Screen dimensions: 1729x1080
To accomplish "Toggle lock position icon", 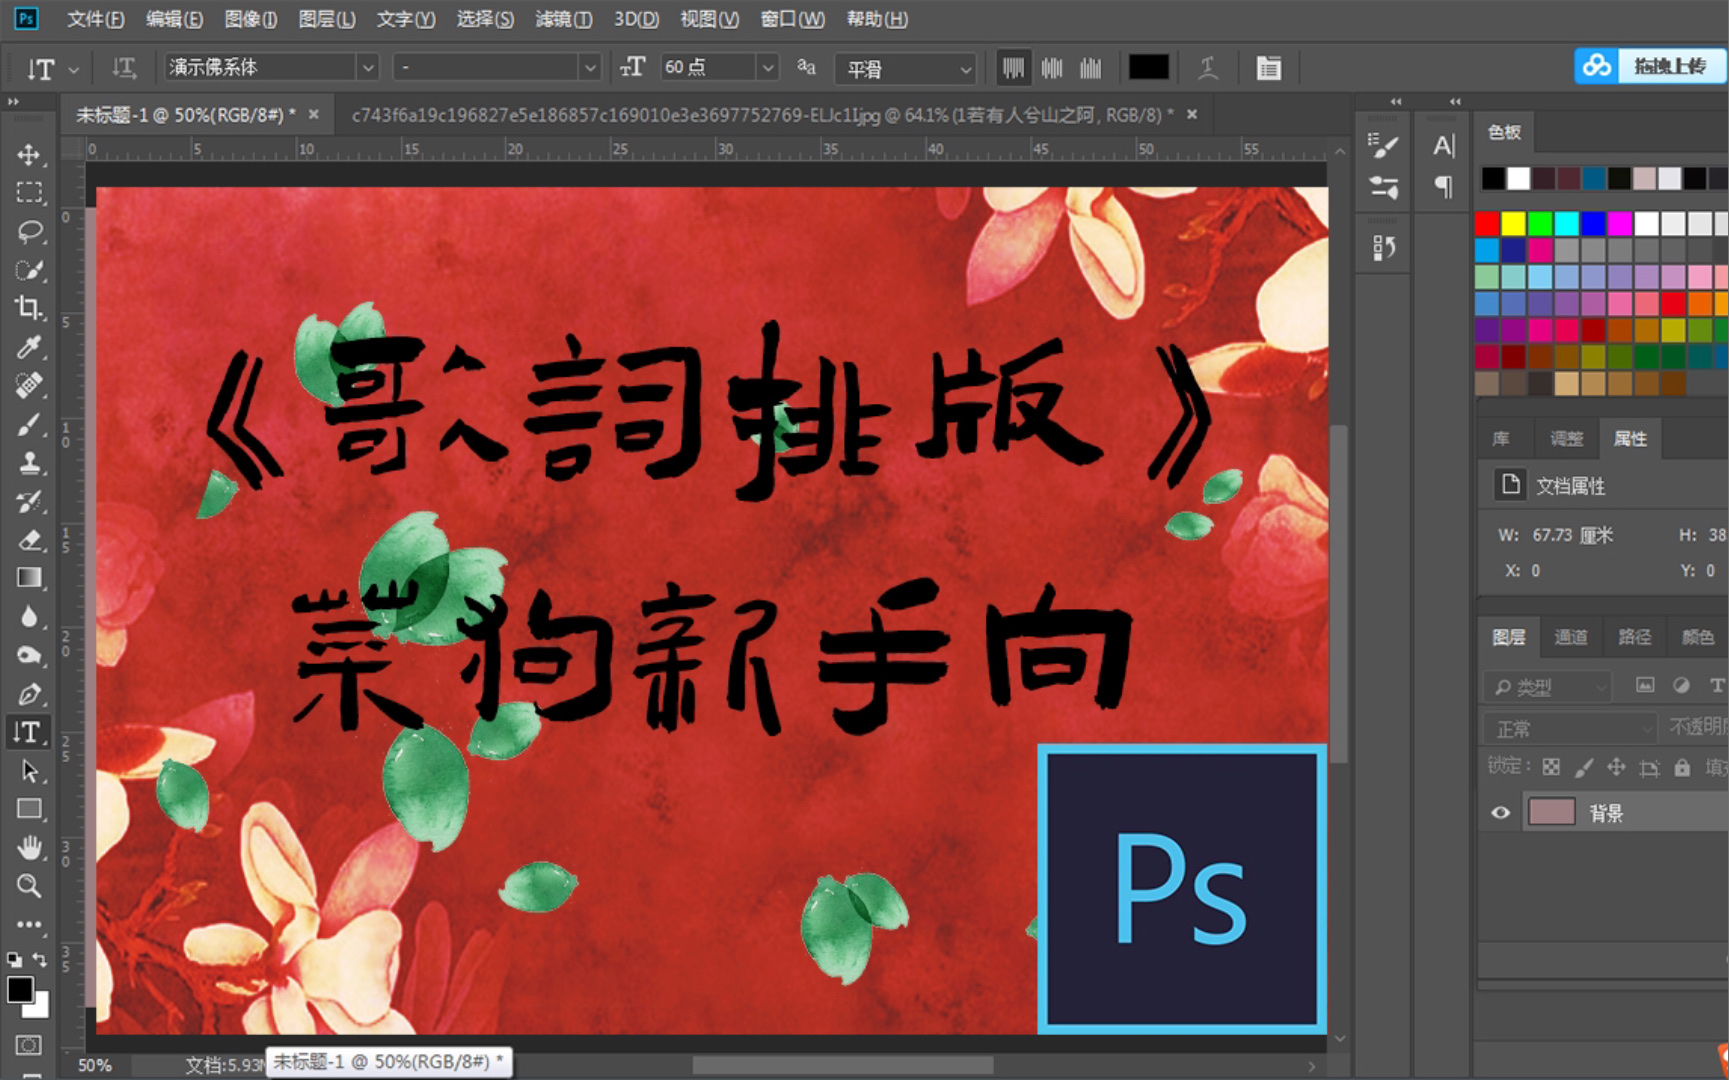I will tap(1616, 767).
